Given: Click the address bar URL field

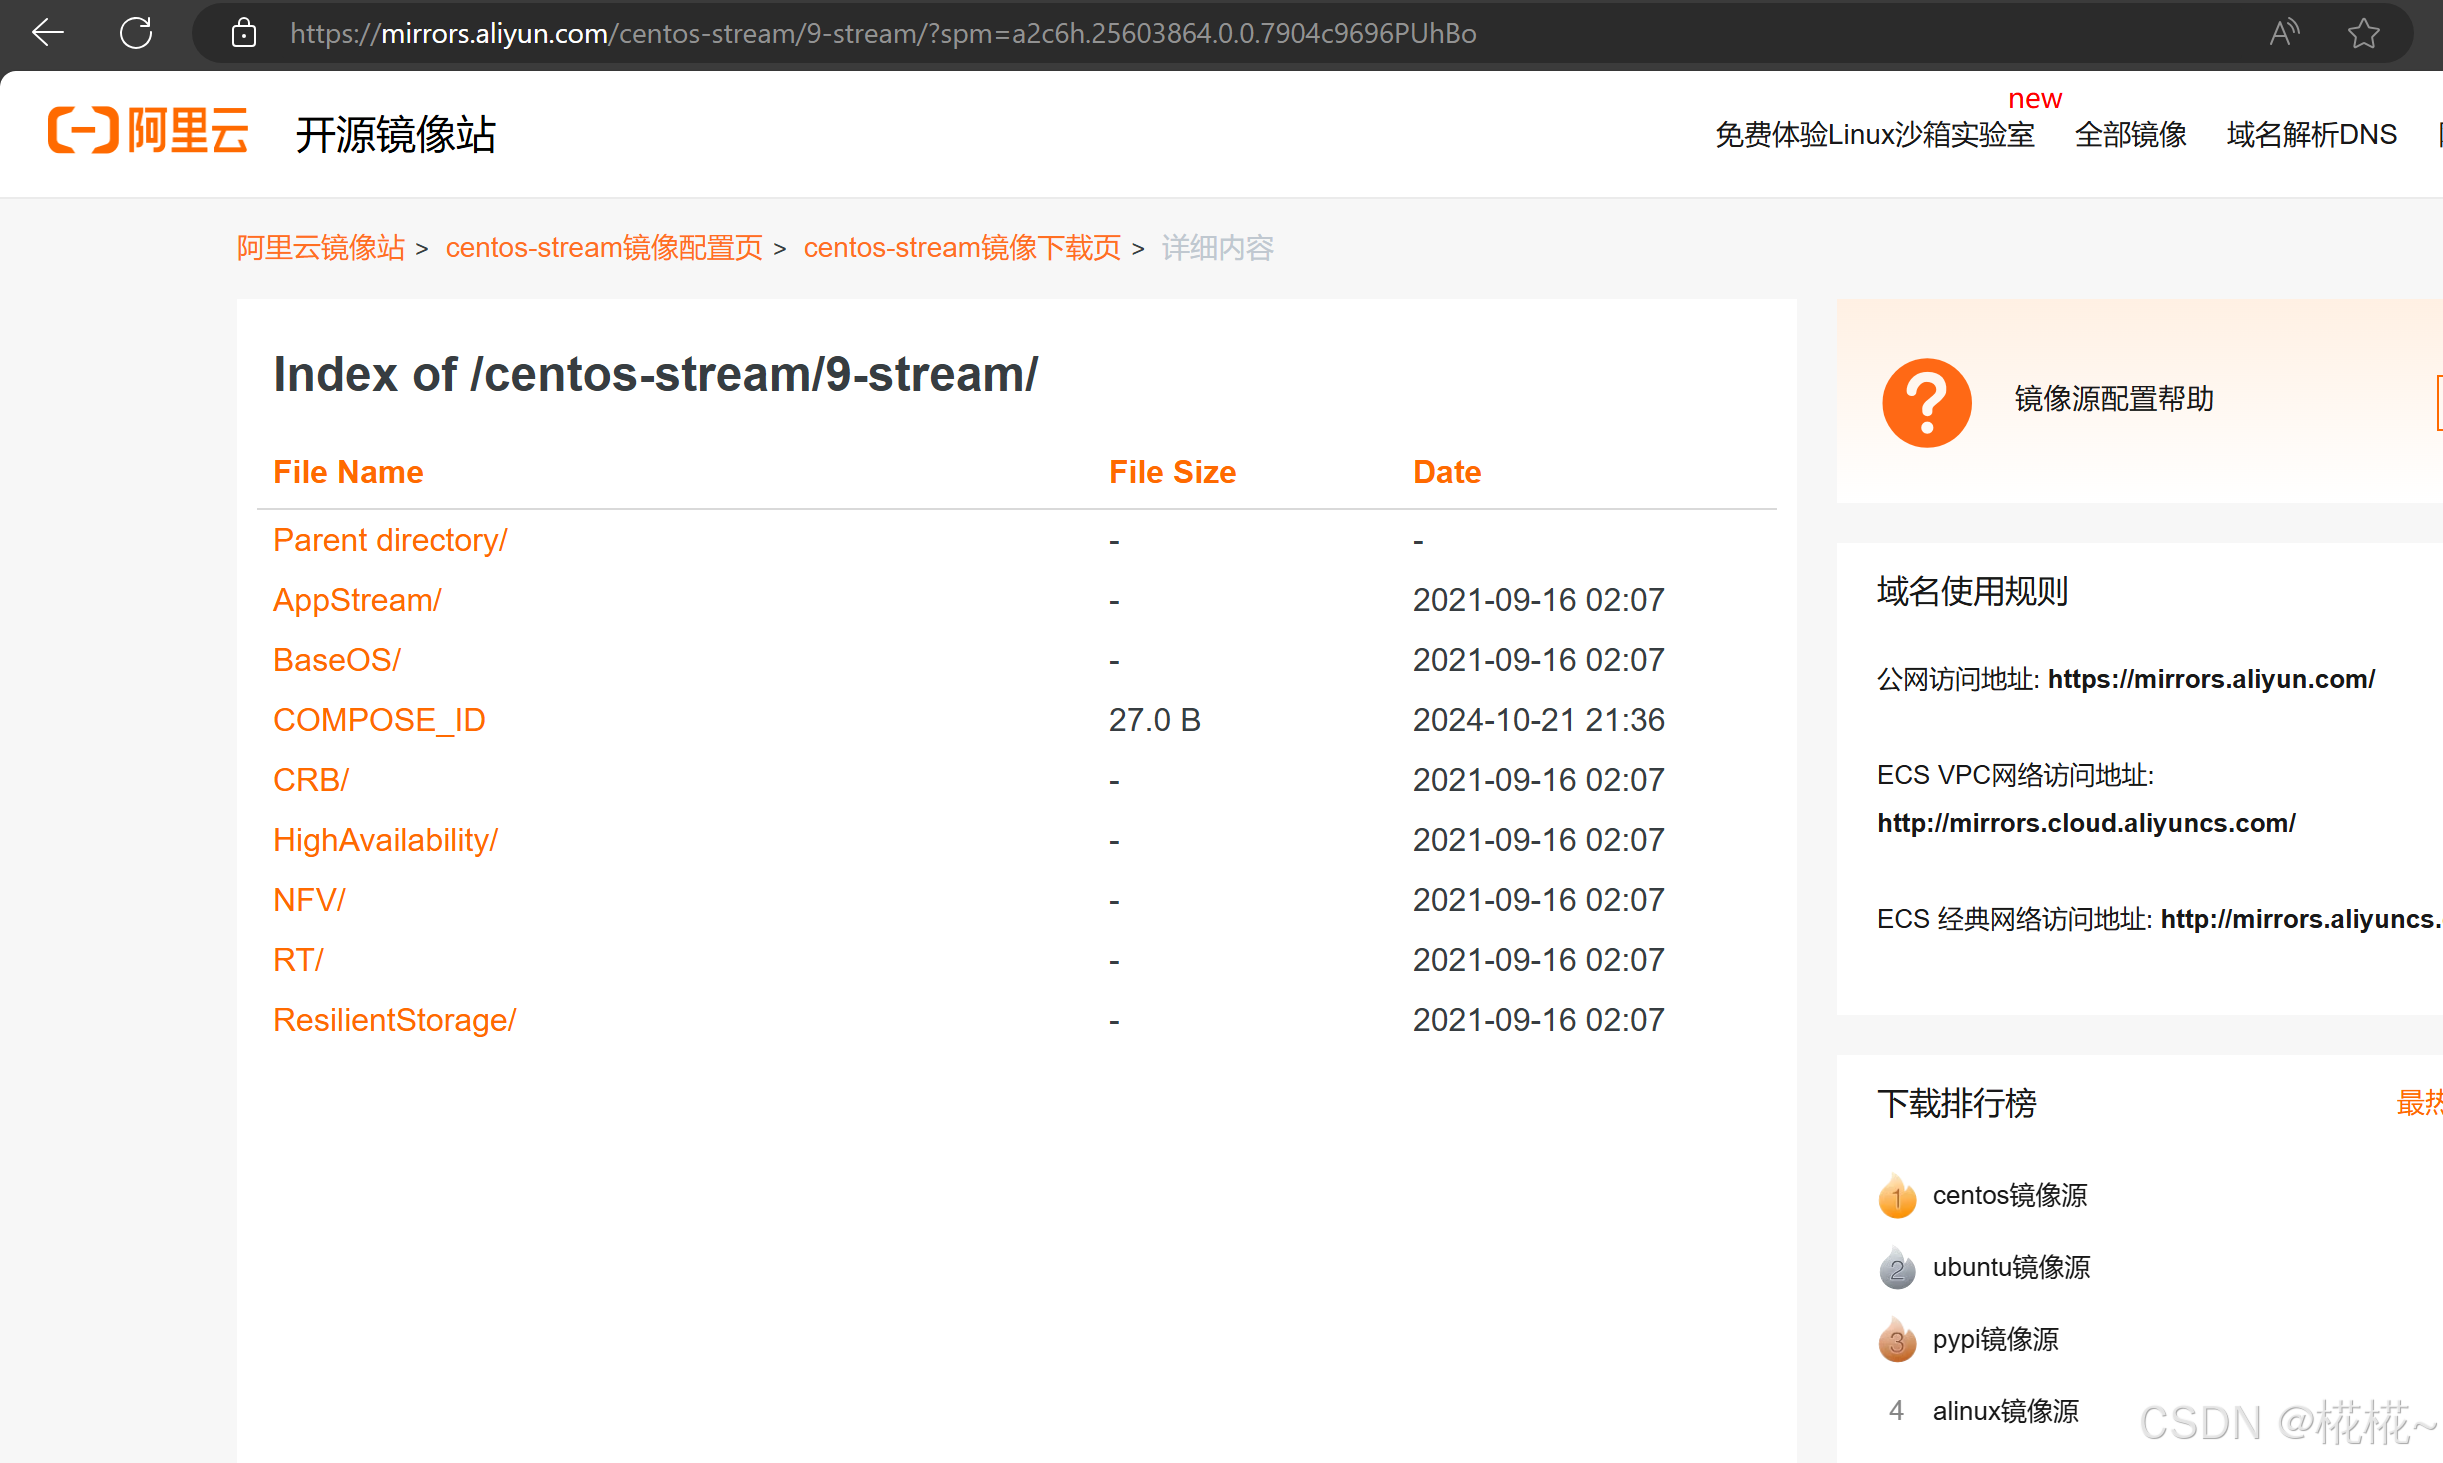Looking at the screenshot, I should pos(882,33).
